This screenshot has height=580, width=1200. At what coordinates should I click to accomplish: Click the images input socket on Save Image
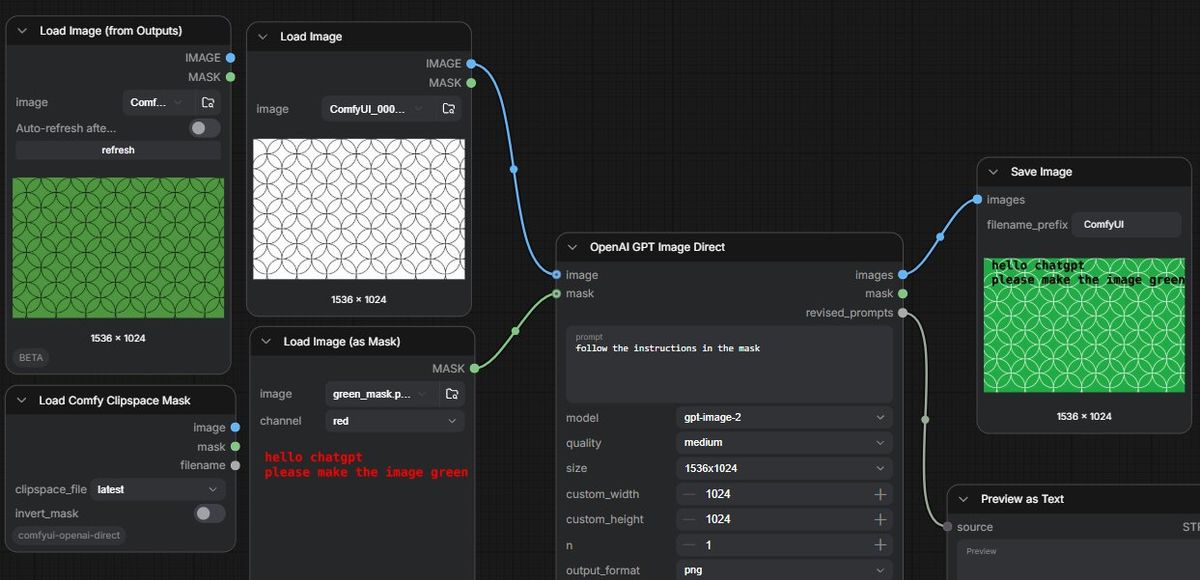[978, 200]
